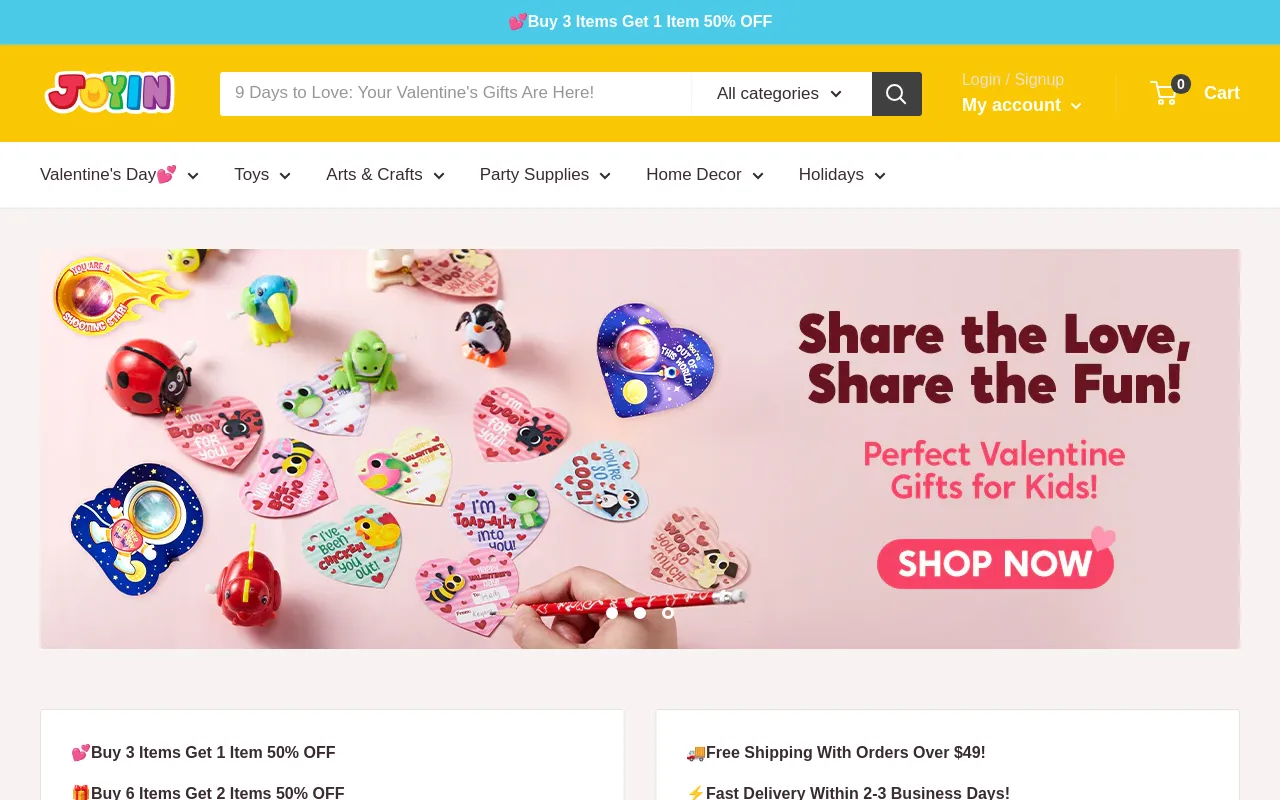Click the SHOP NOW banner button
The image size is (1280, 800).
click(995, 563)
